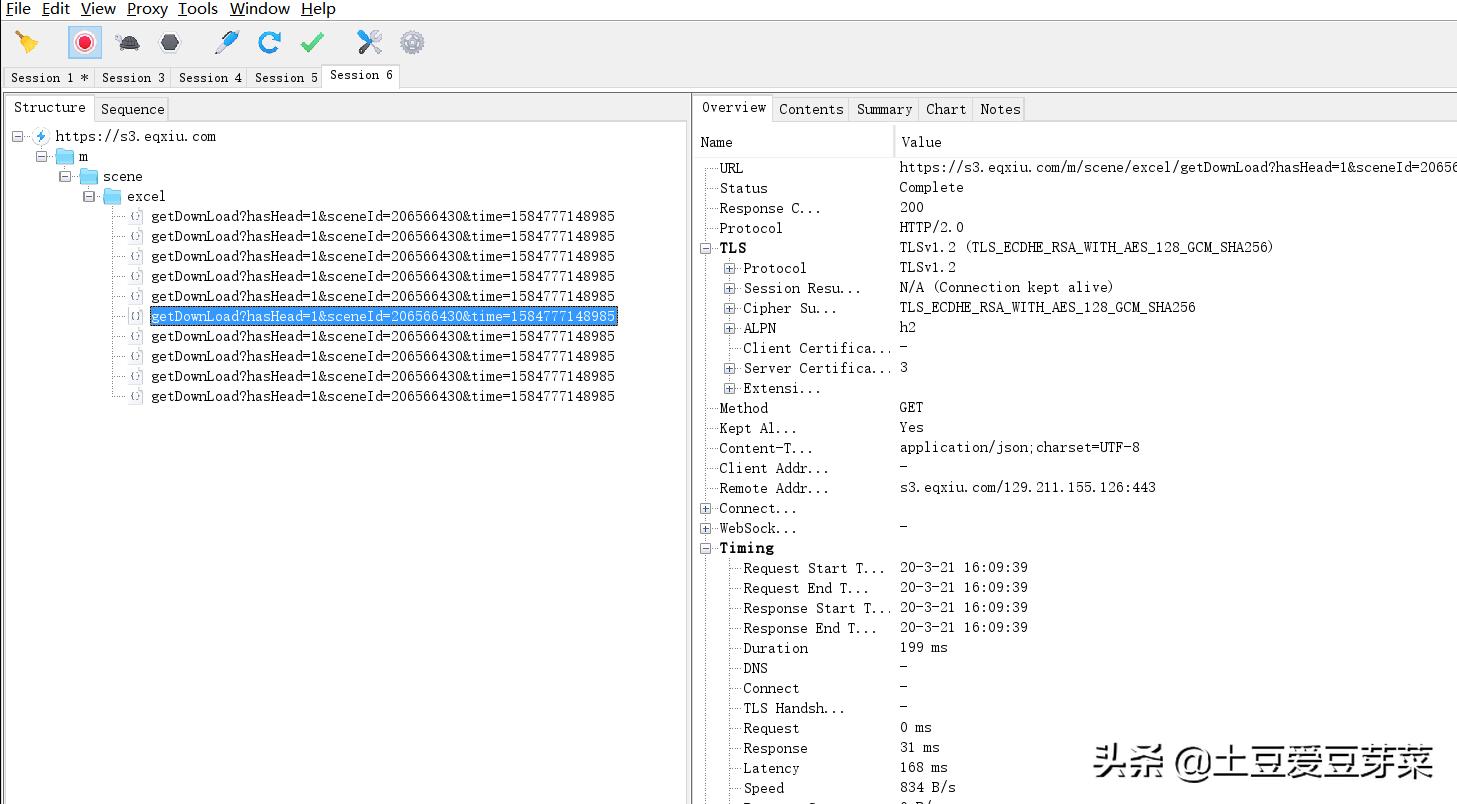1457x804 pixels.
Task: Open the Proxy menu
Action: pos(147,9)
